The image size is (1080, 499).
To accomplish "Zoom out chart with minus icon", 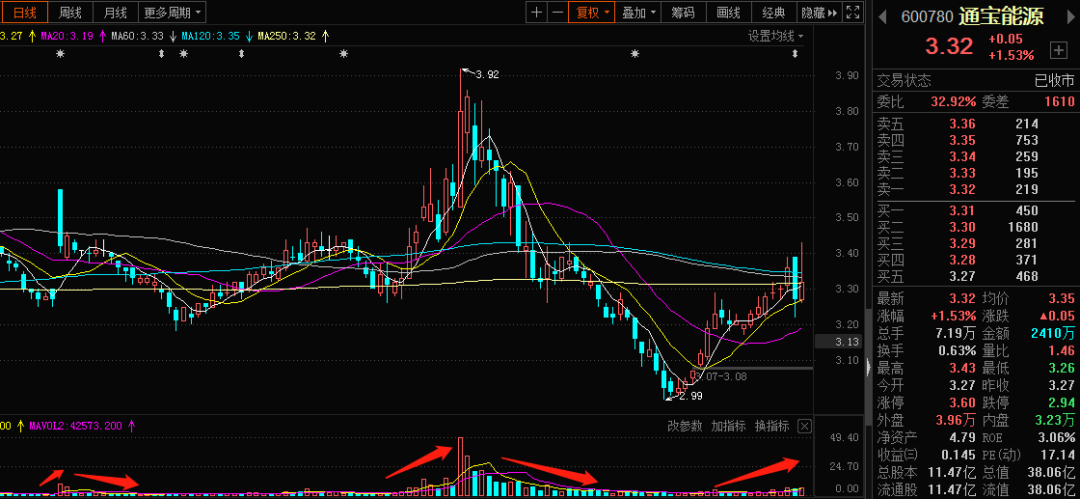I will pos(556,12).
